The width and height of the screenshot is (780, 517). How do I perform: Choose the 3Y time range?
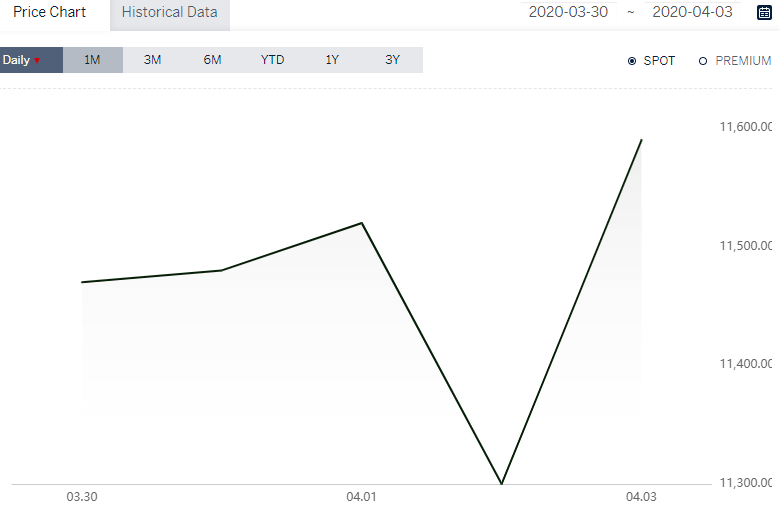(x=392, y=60)
